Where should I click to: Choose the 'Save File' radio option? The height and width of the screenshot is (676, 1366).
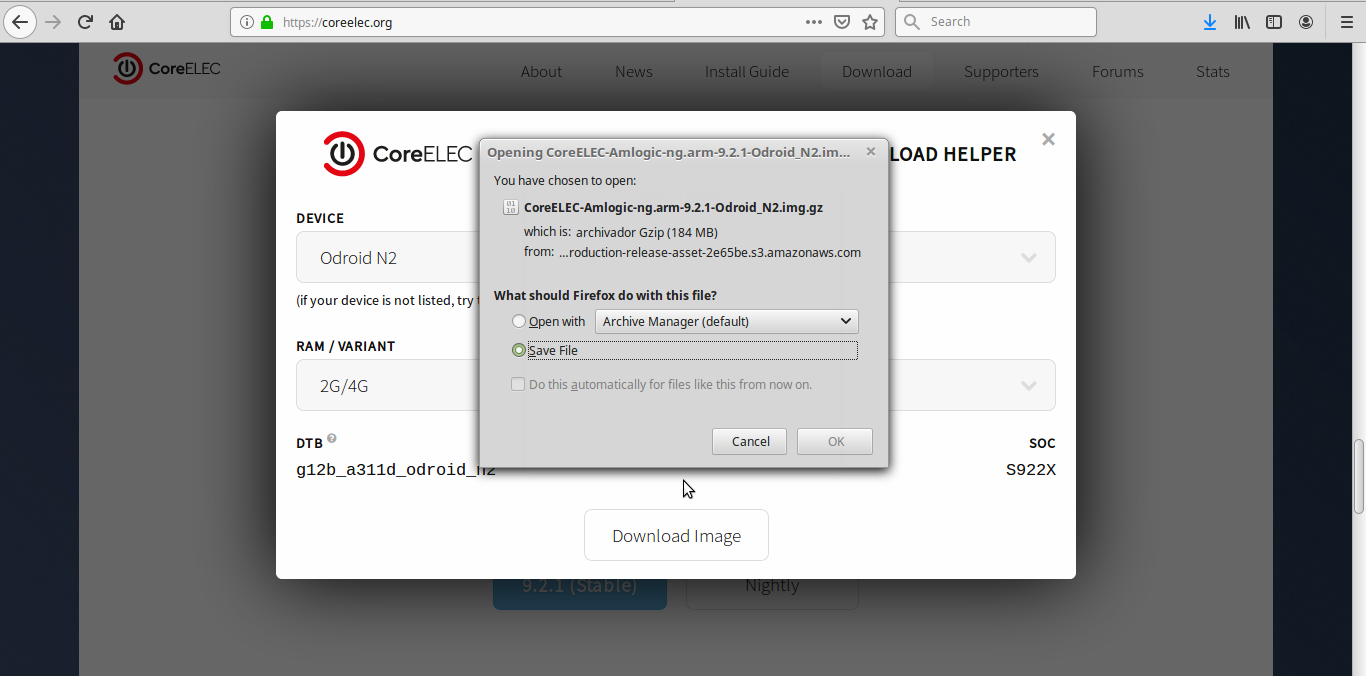coord(519,351)
